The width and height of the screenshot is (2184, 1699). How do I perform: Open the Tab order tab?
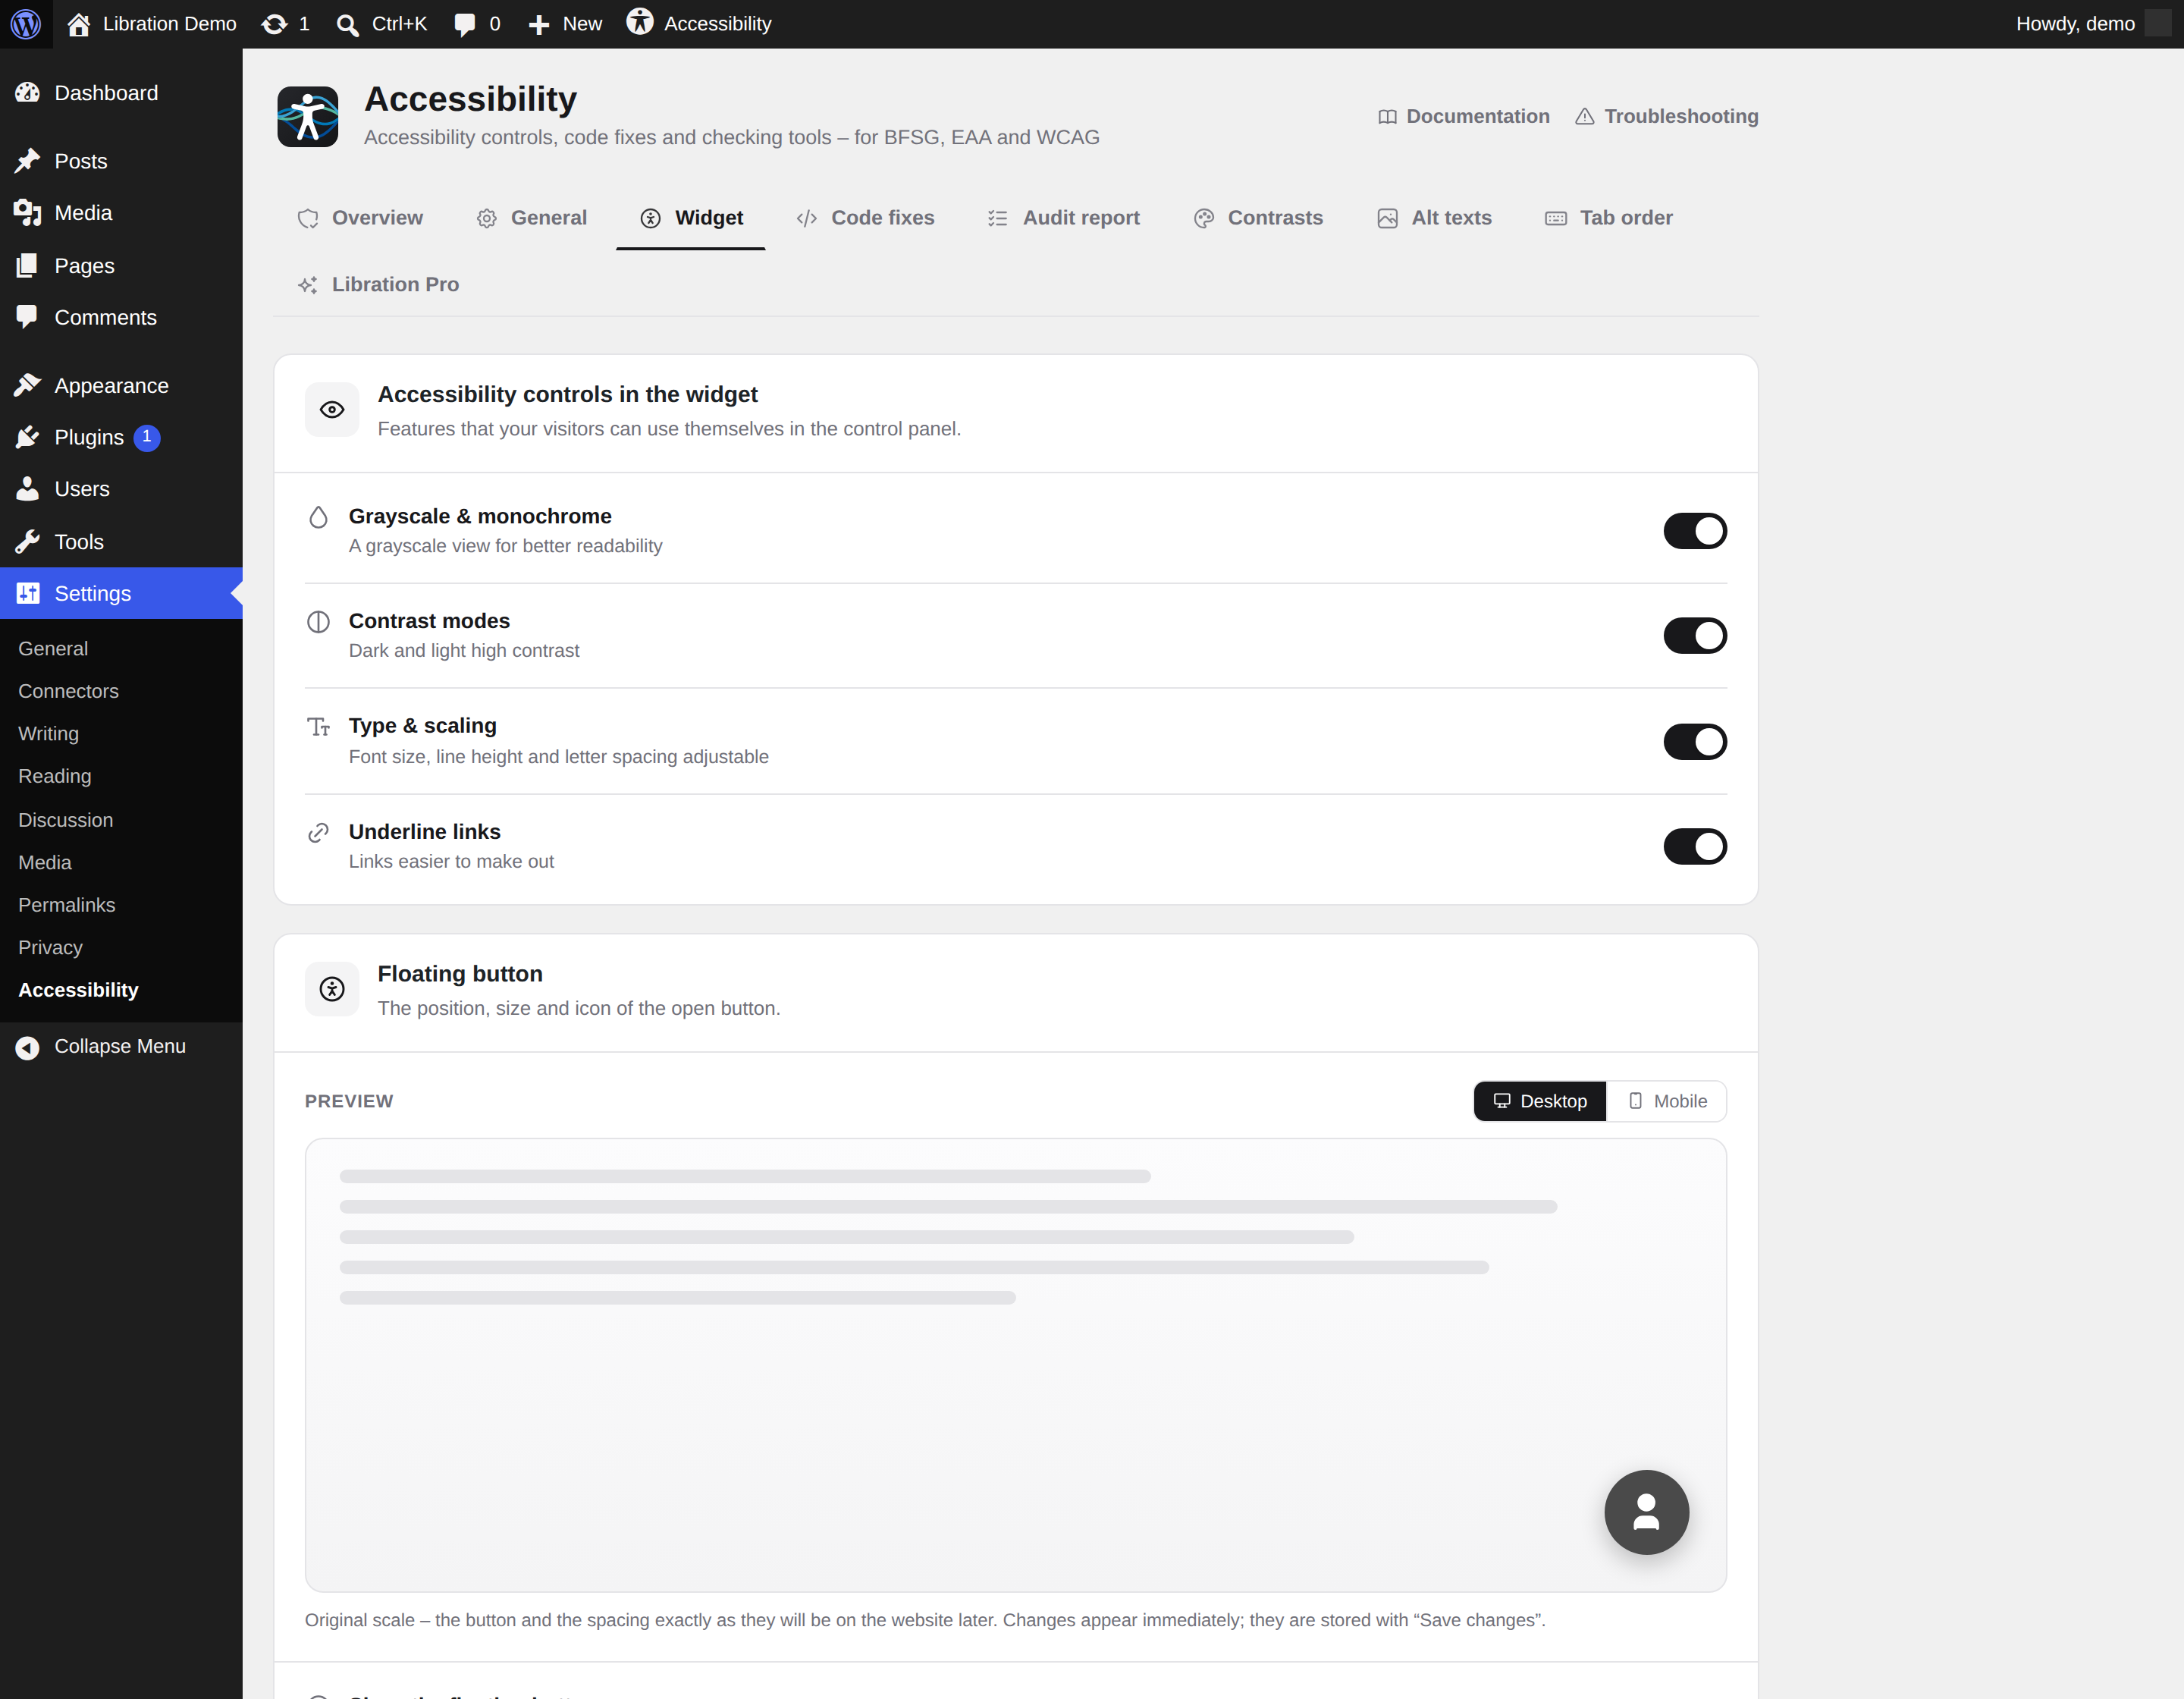(1609, 218)
